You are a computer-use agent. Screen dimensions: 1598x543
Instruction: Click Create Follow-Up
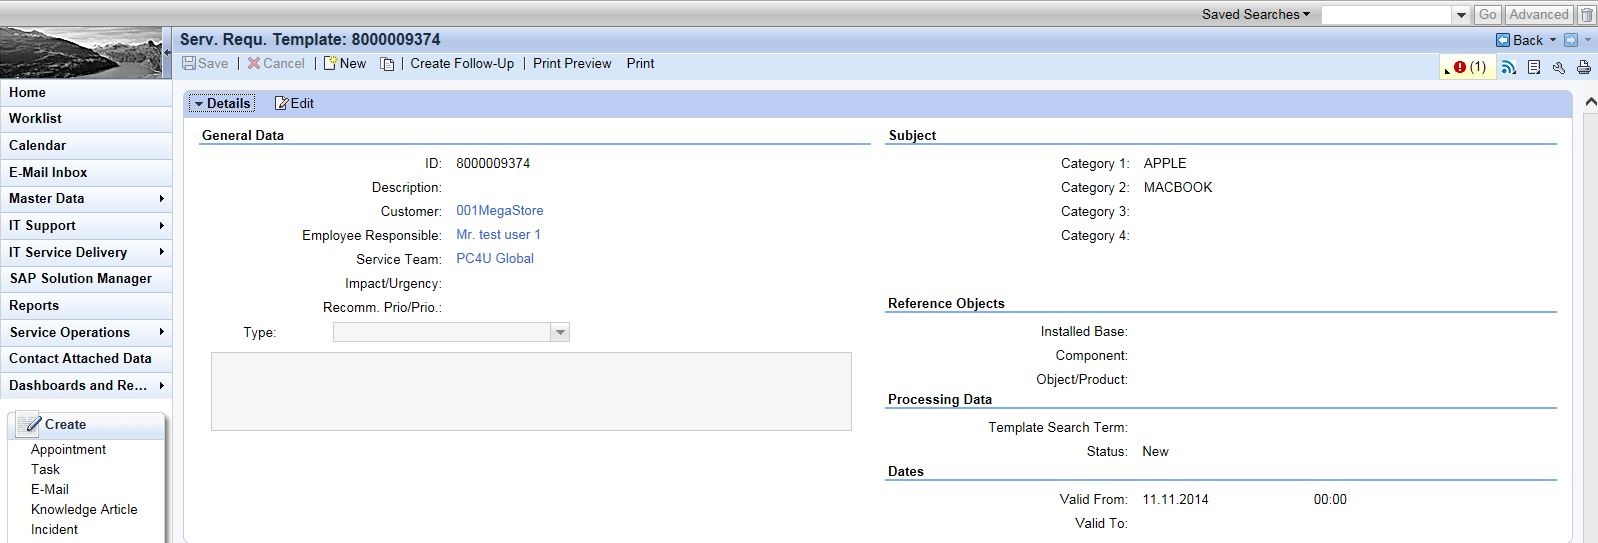(462, 63)
